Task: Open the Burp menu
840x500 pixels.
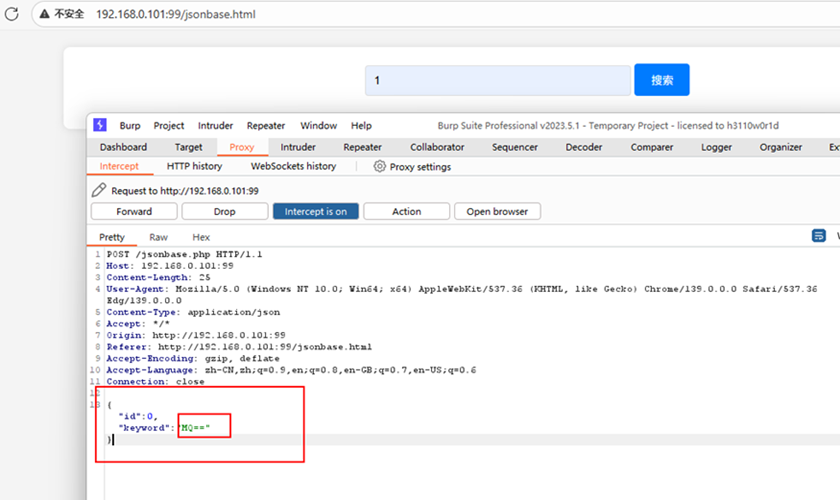Action: click(x=130, y=125)
